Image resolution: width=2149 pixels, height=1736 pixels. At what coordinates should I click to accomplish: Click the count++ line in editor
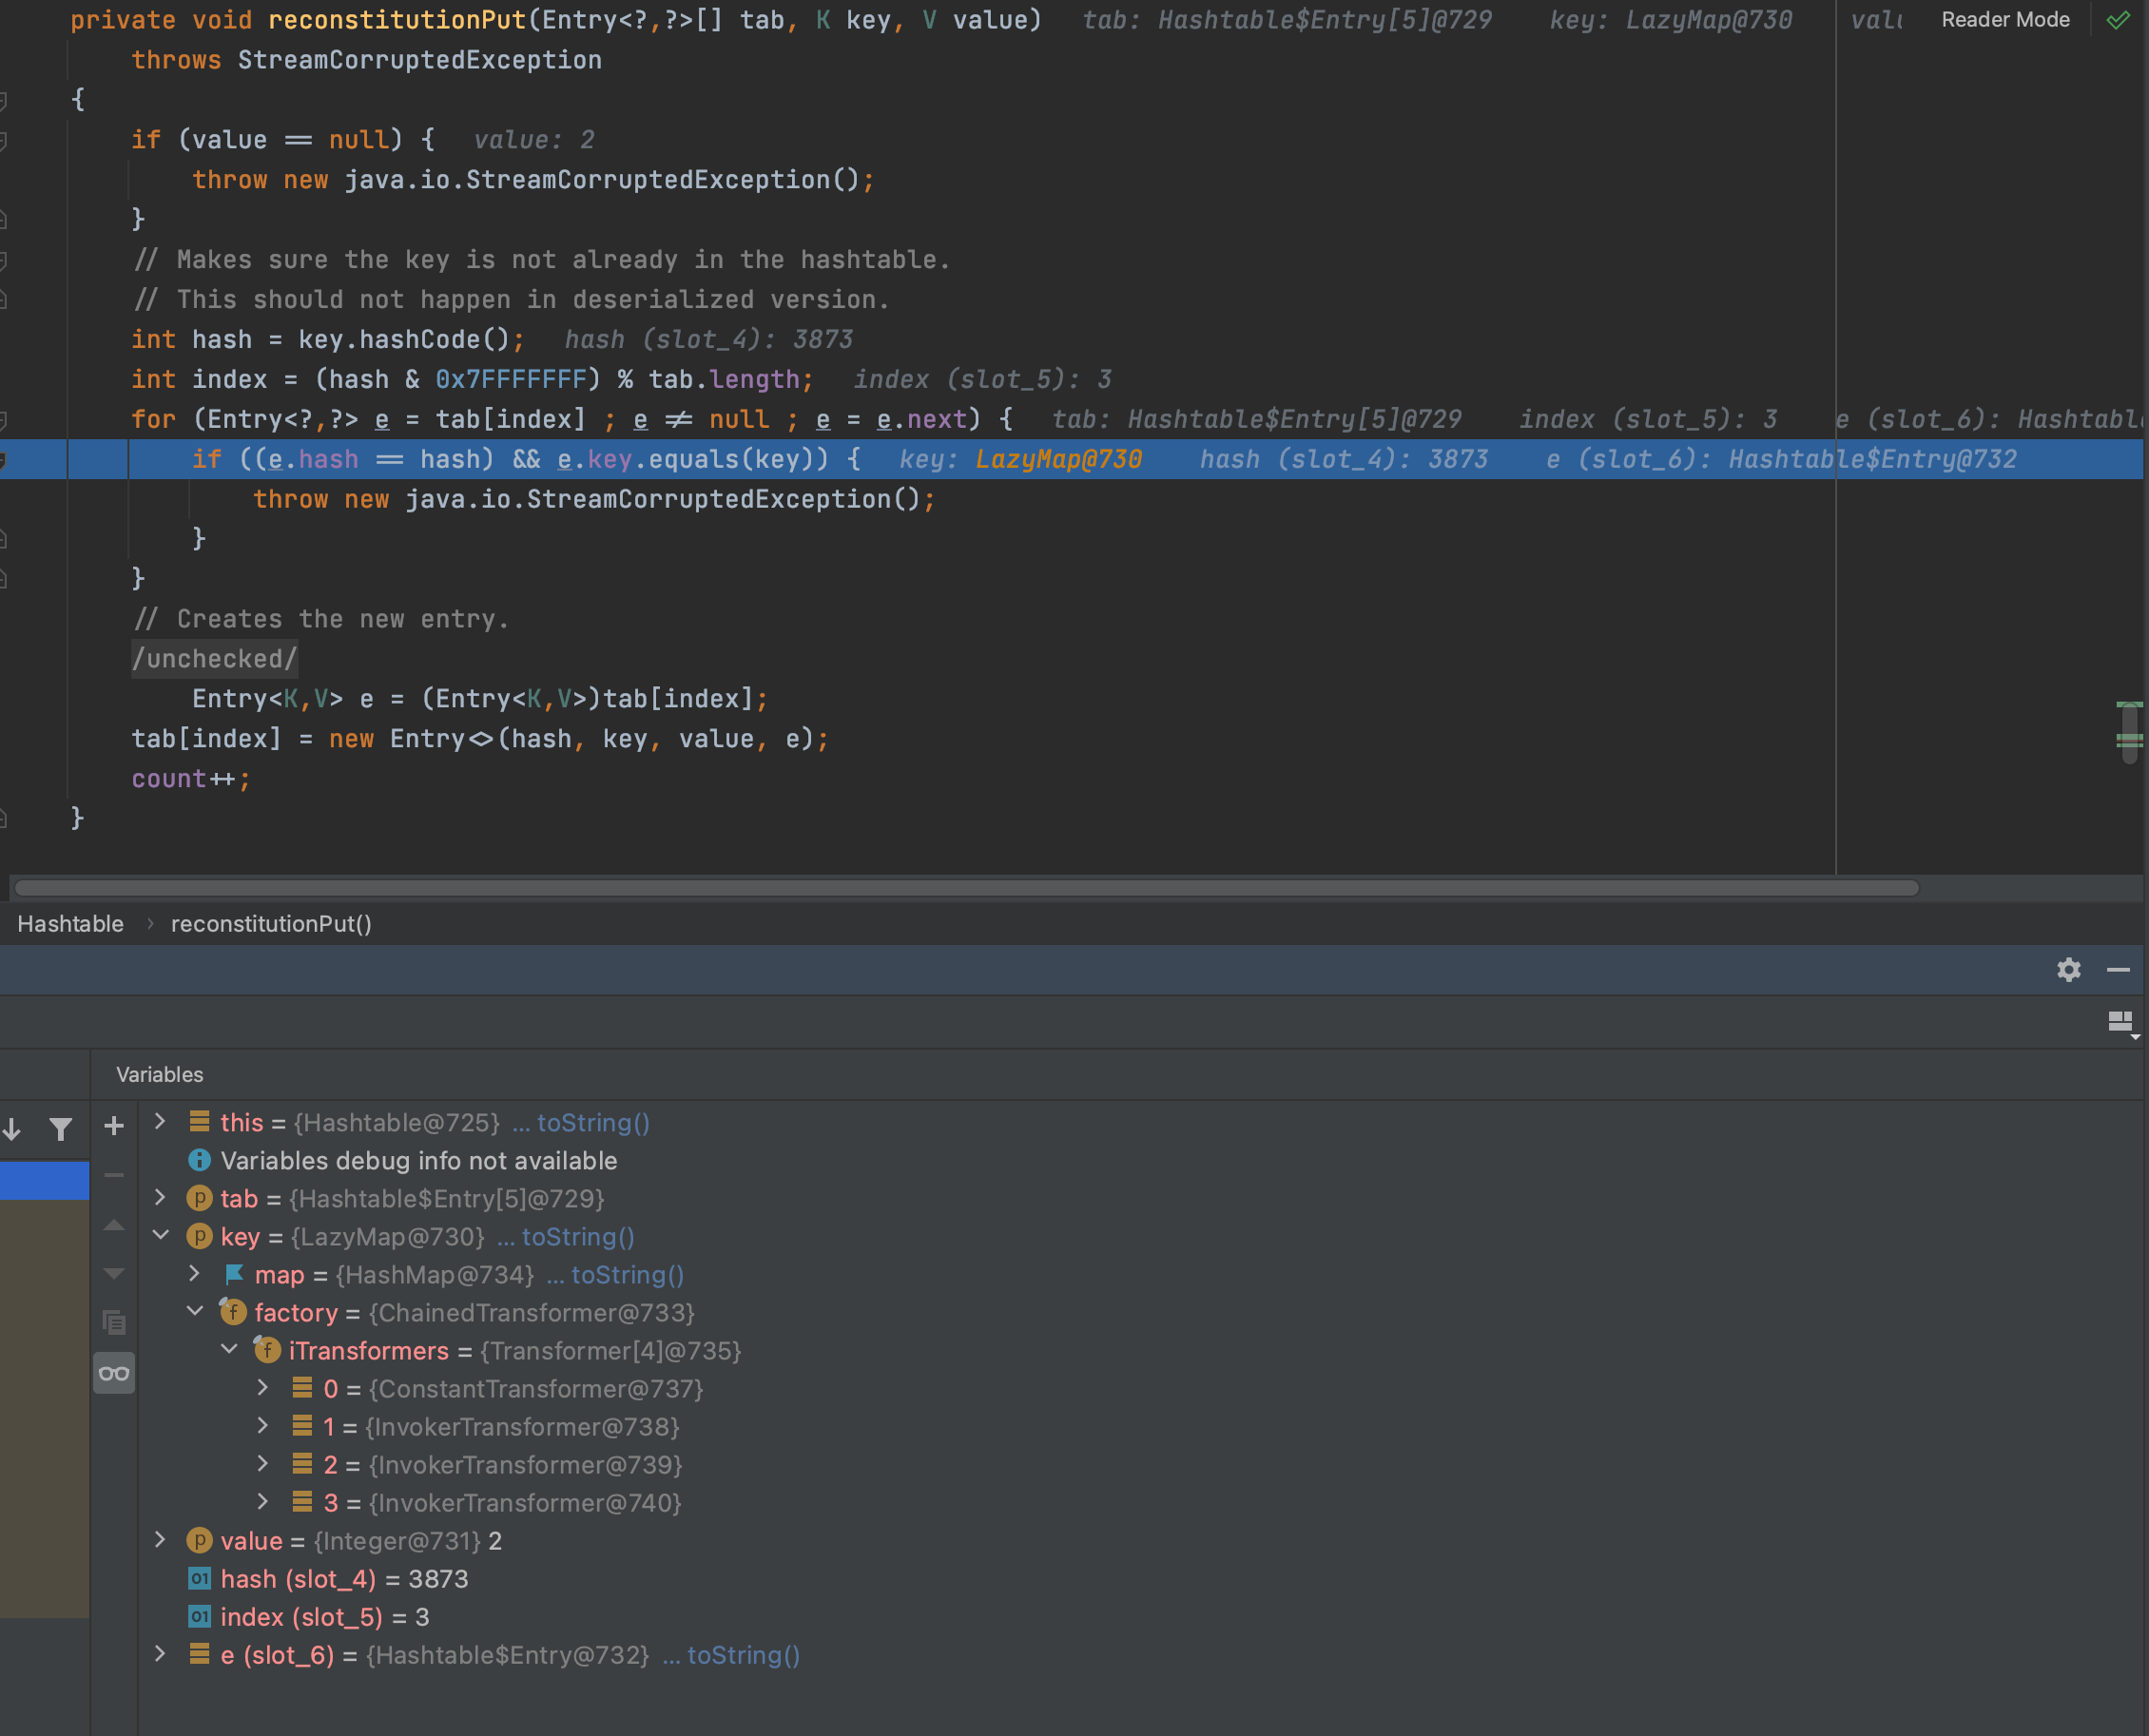coord(190,778)
